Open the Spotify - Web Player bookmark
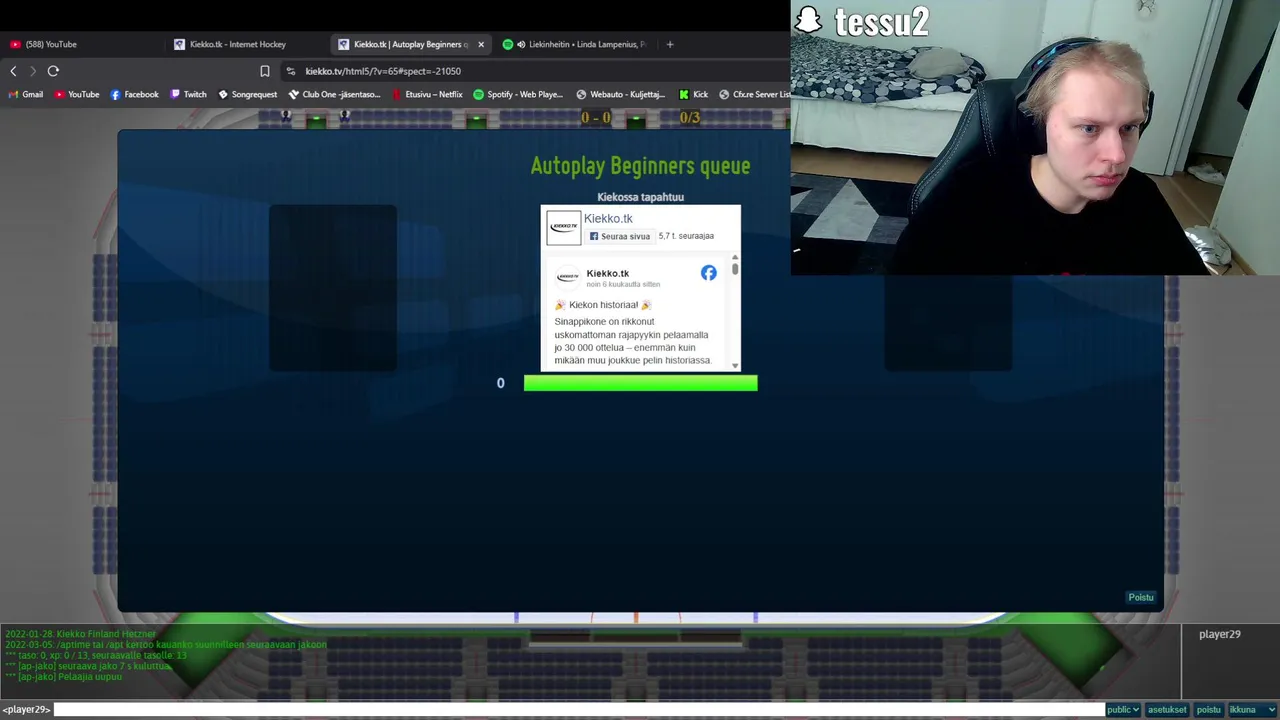This screenshot has width=1280, height=720. [x=518, y=94]
